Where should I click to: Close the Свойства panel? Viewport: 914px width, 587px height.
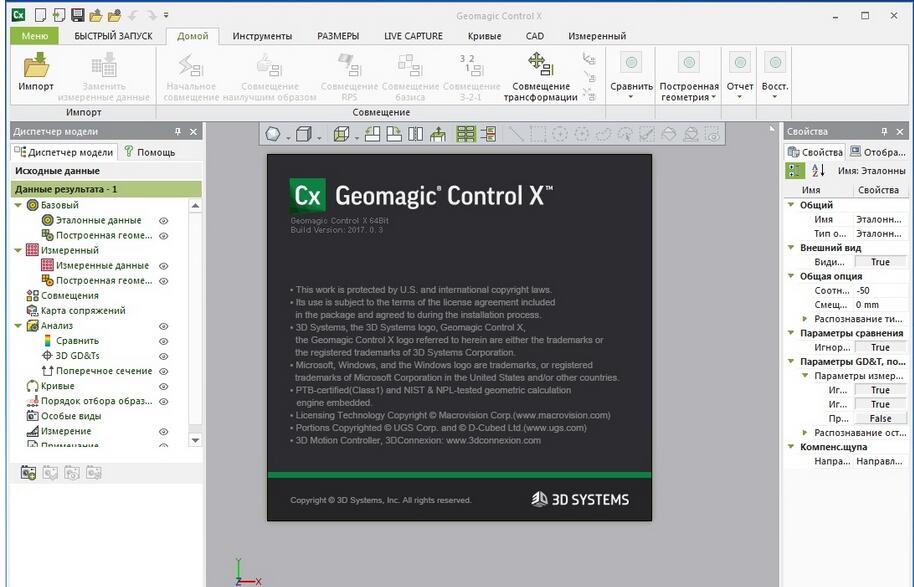(x=899, y=132)
